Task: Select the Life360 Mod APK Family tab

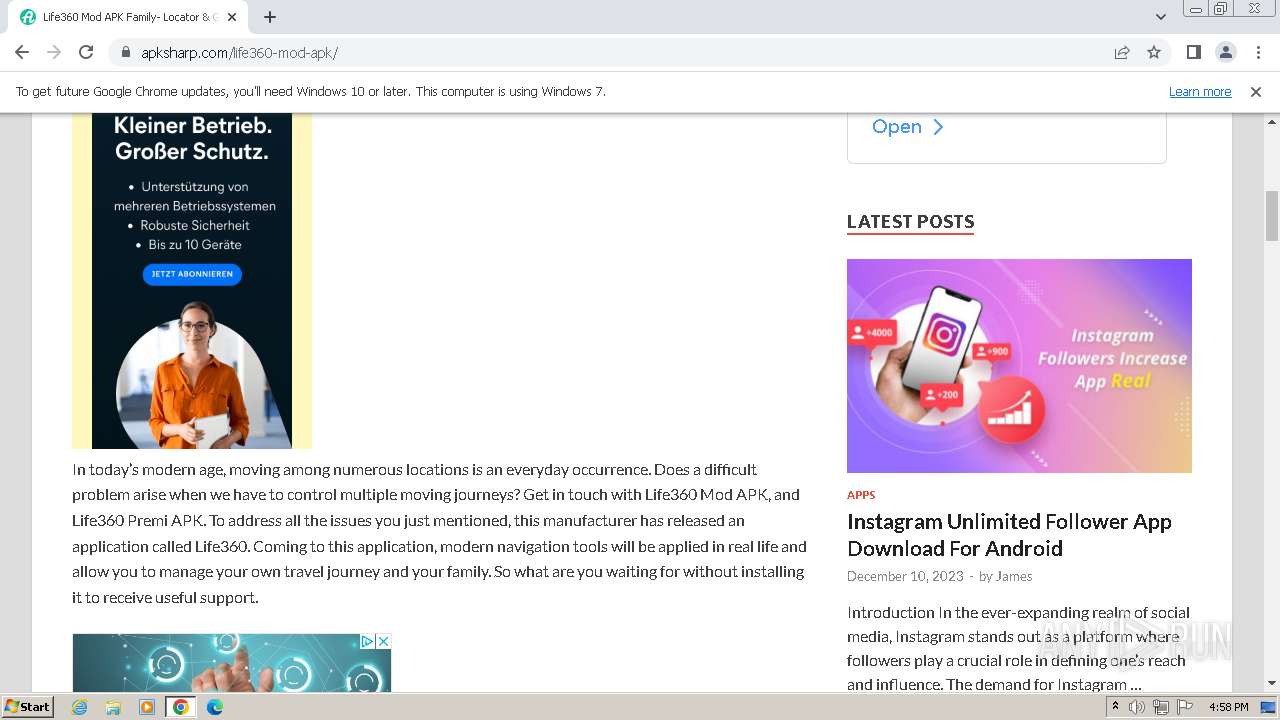Action: (124, 17)
